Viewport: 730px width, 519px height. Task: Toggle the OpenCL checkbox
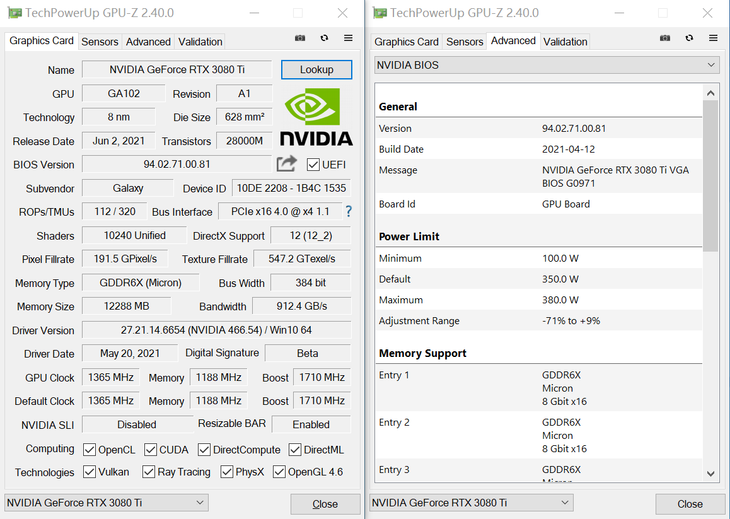[x=89, y=450]
